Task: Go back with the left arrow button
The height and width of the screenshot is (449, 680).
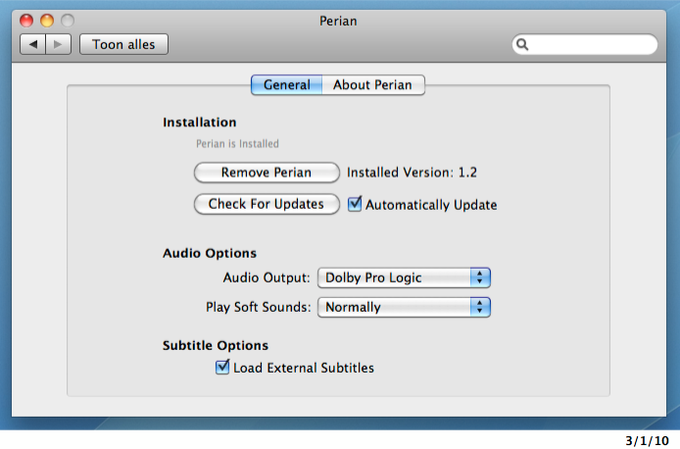Action: [x=33, y=44]
